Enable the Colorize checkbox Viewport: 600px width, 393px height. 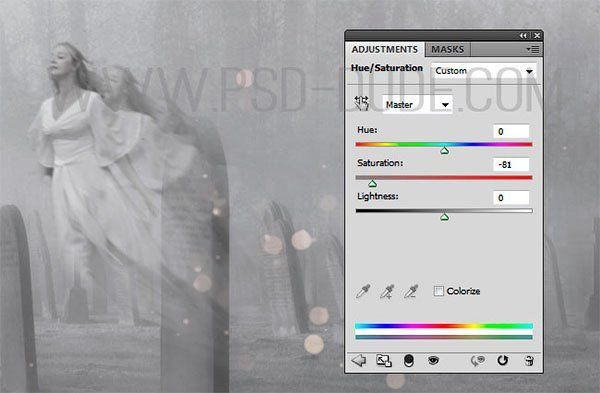point(439,291)
